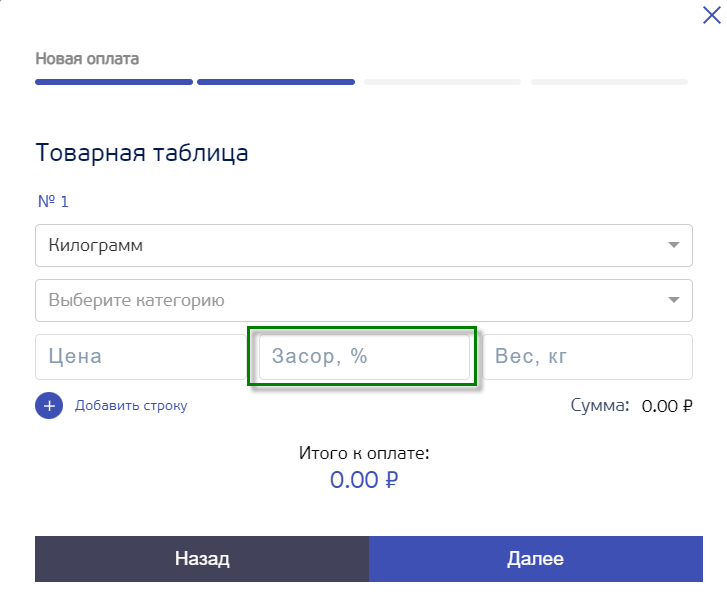Open the Килограмм unit dropdown

[364, 245]
